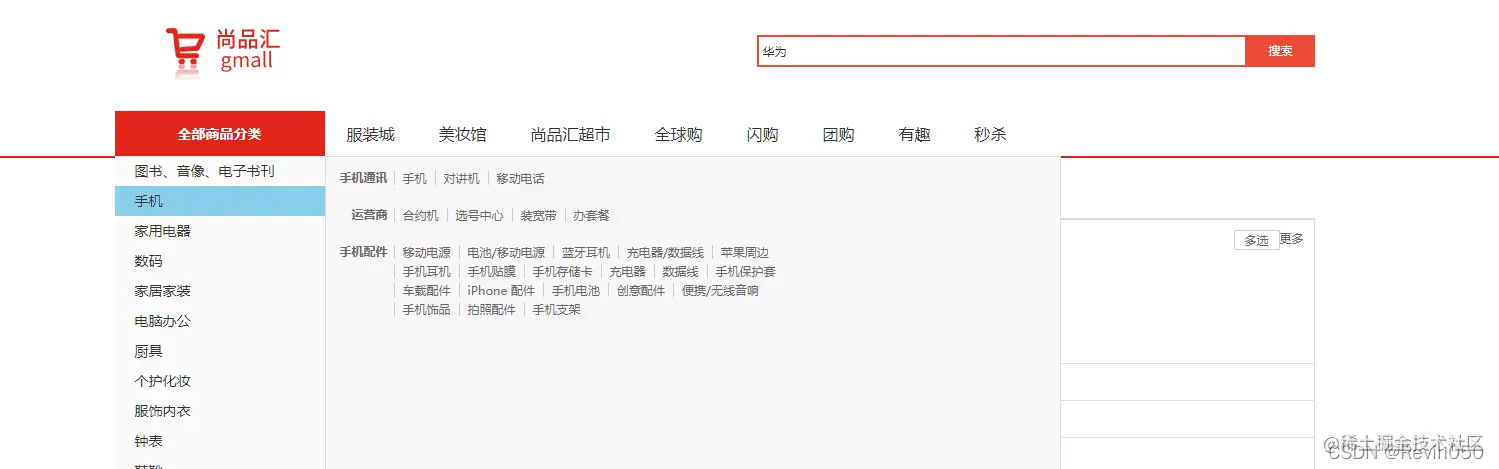This screenshot has width=1499, height=469.
Task: Click the 手机配件 group heading
Action: (363, 252)
